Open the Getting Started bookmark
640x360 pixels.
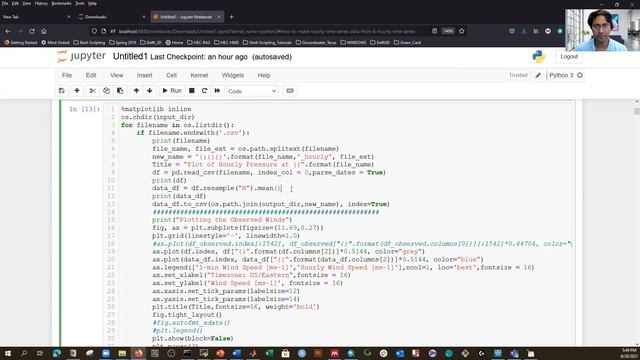tap(21, 42)
